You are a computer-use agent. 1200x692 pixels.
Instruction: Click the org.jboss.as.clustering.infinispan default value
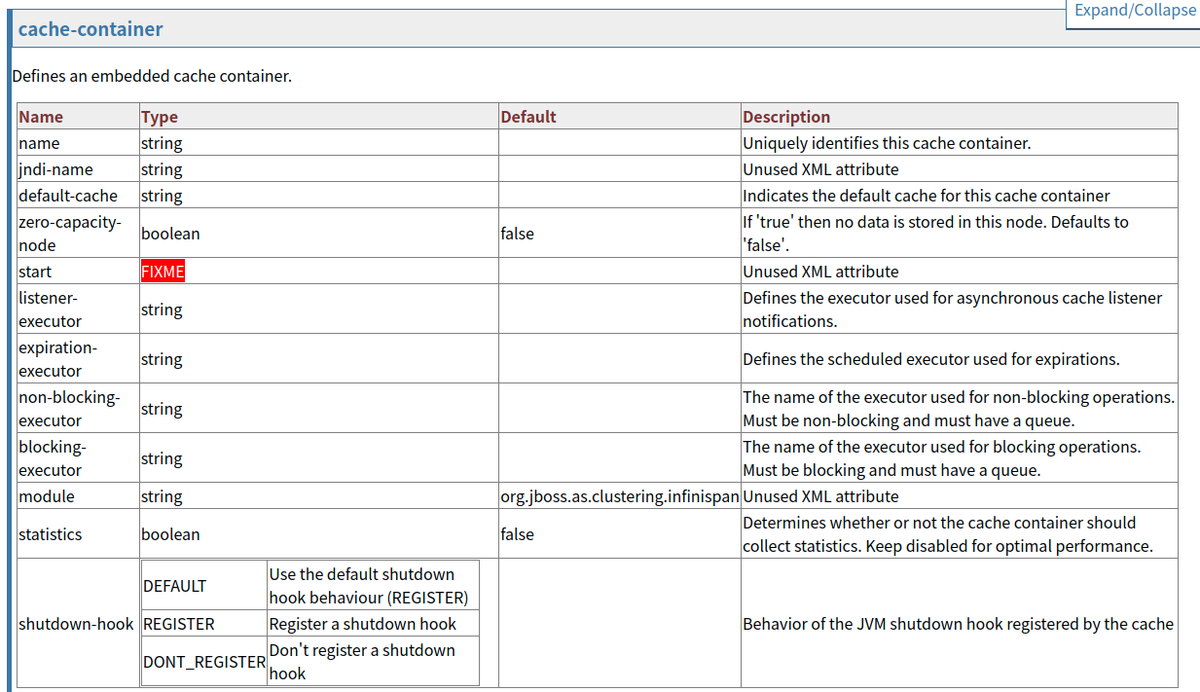[x=619, y=497]
